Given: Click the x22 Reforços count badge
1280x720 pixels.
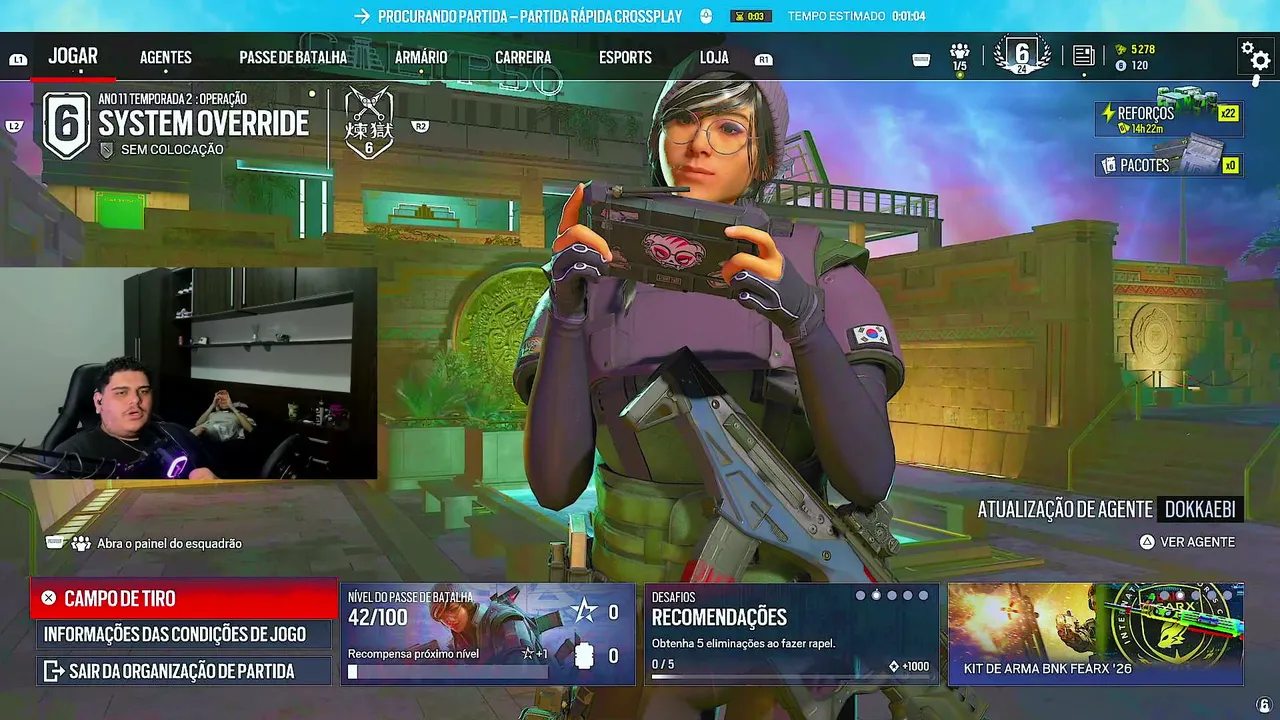Looking at the screenshot, I should (x=1228, y=113).
